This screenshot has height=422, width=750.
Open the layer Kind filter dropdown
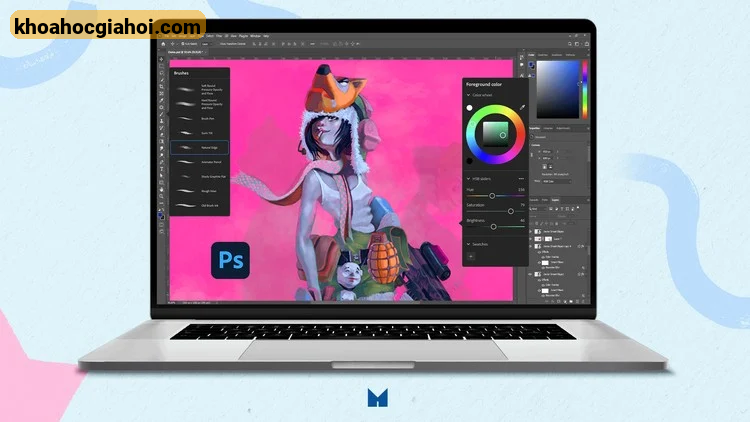coord(538,209)
